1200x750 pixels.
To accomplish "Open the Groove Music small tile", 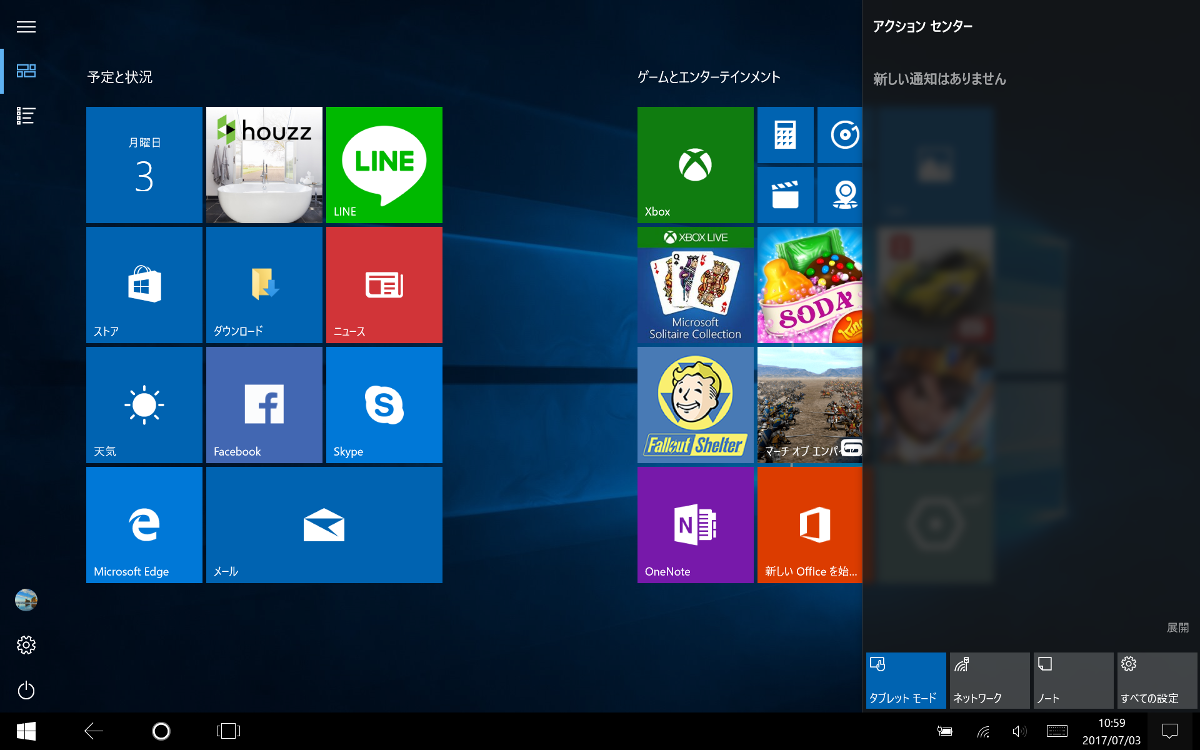I will click(x=840, y=135).
